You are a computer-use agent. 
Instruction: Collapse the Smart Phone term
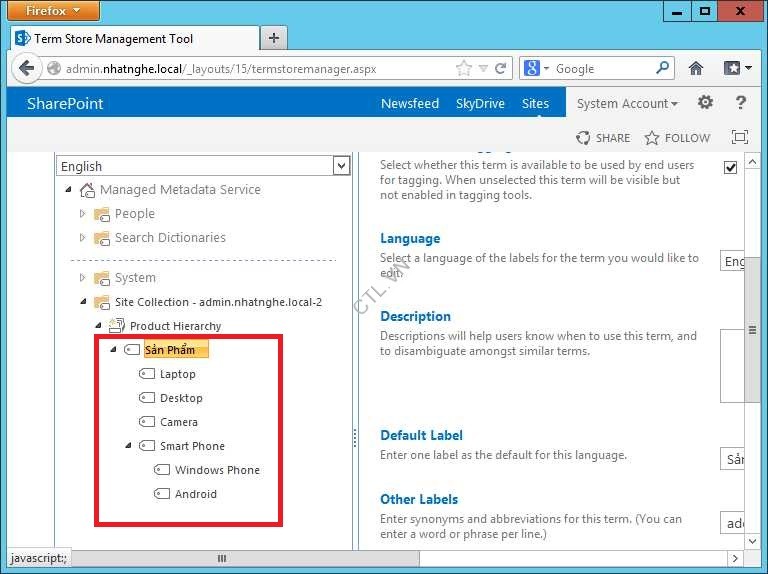click(x=128, y=446)
